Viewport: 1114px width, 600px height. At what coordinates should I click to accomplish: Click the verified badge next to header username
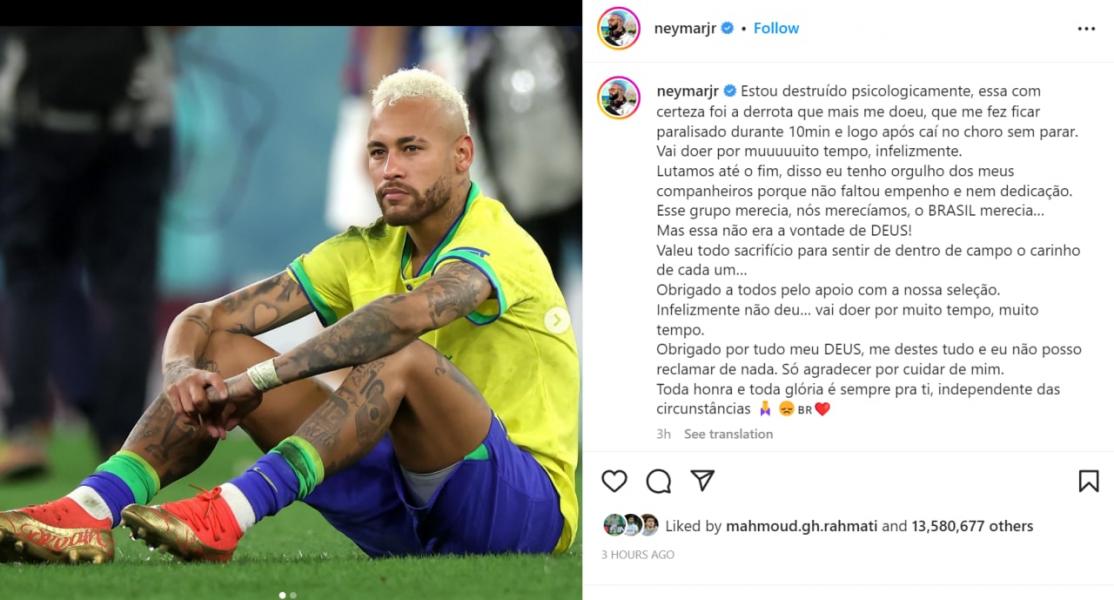tap(728, 28)
